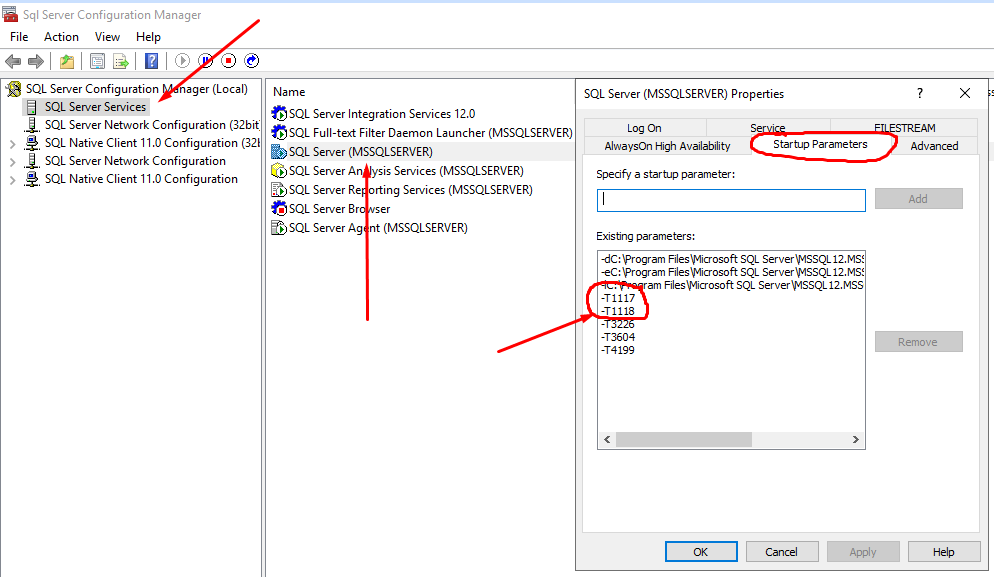The image size is (994, 577).
Task: Select SQL Server Network Configuration (32bit) tree node
Action: 152,125
